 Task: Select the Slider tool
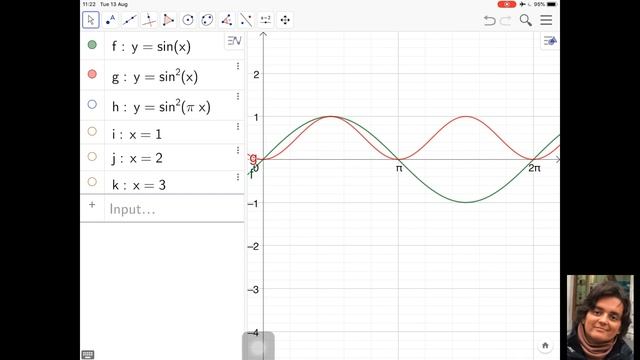[266, 20]
